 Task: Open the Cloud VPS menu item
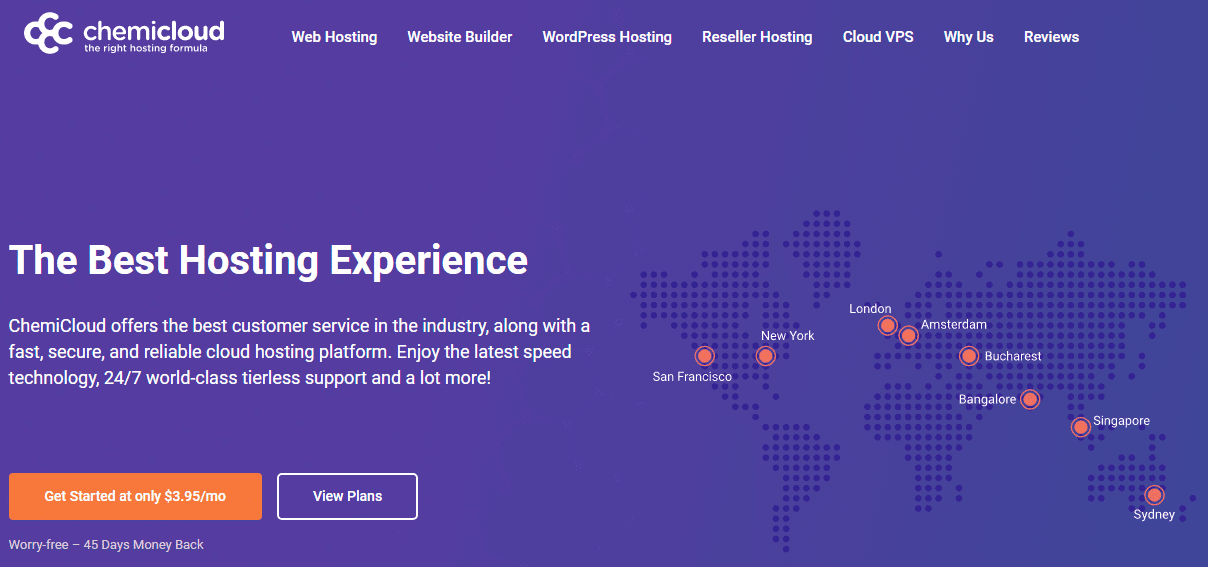click(x=878, y=37)
